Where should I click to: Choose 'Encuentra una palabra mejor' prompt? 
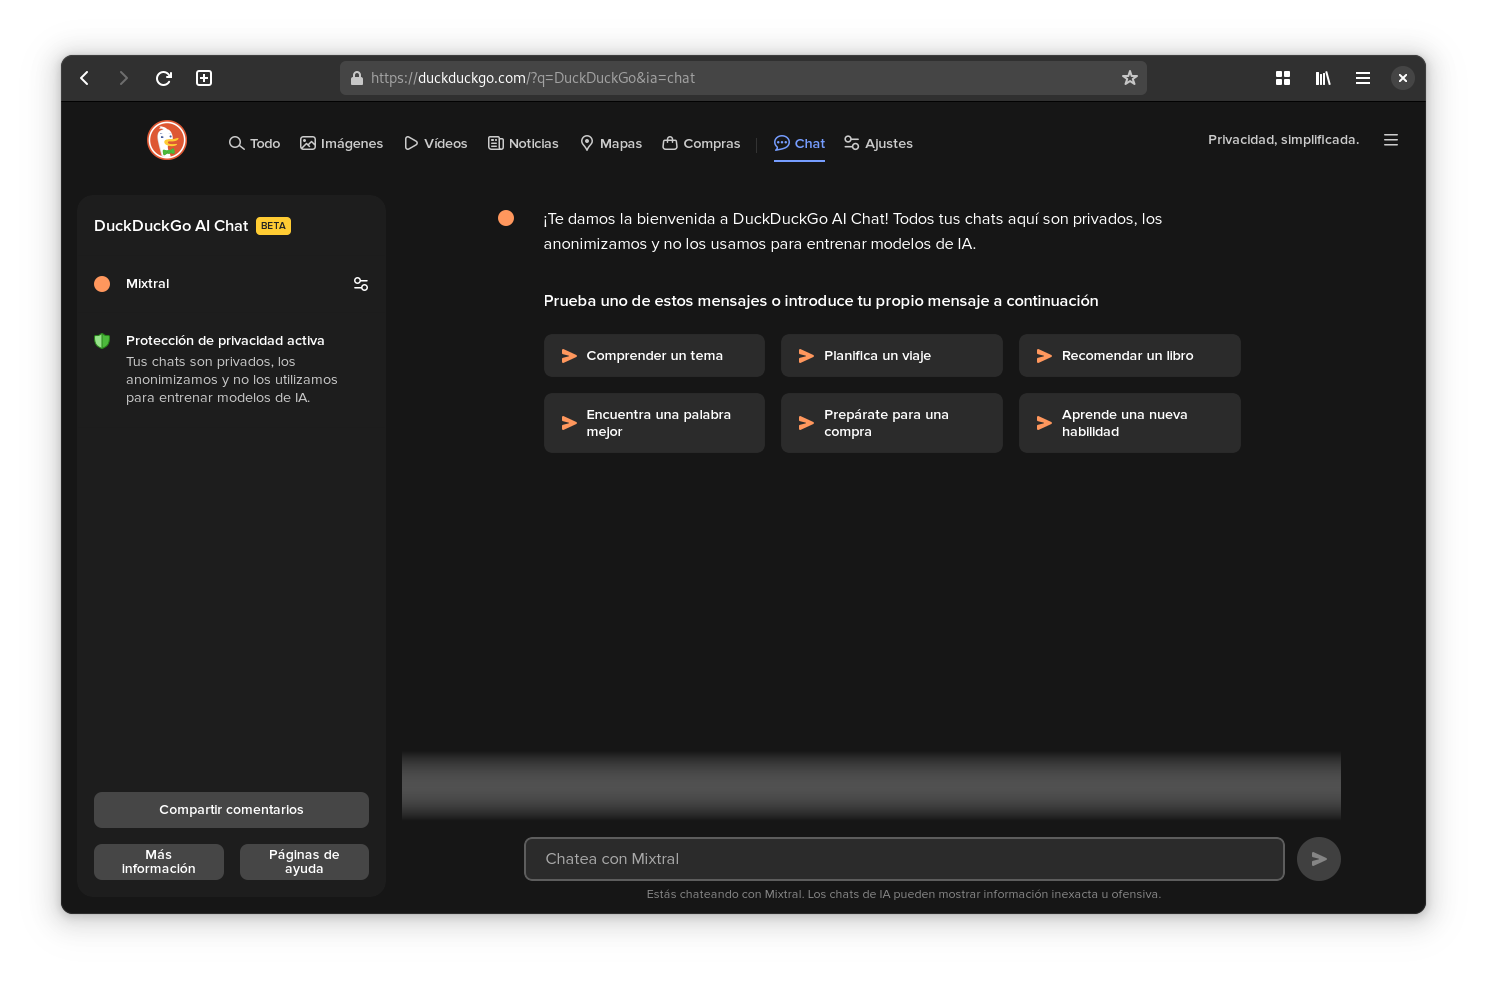(x=654, y=423)
